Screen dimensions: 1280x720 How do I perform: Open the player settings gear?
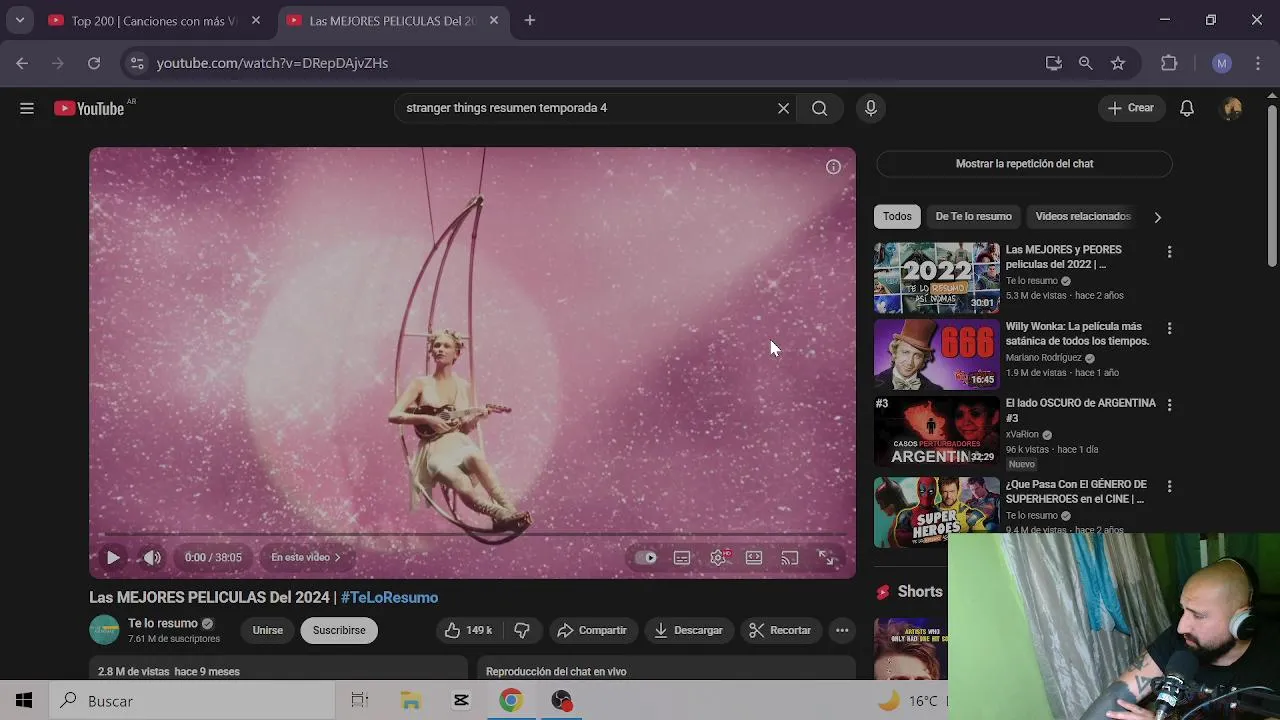point(718,558)
